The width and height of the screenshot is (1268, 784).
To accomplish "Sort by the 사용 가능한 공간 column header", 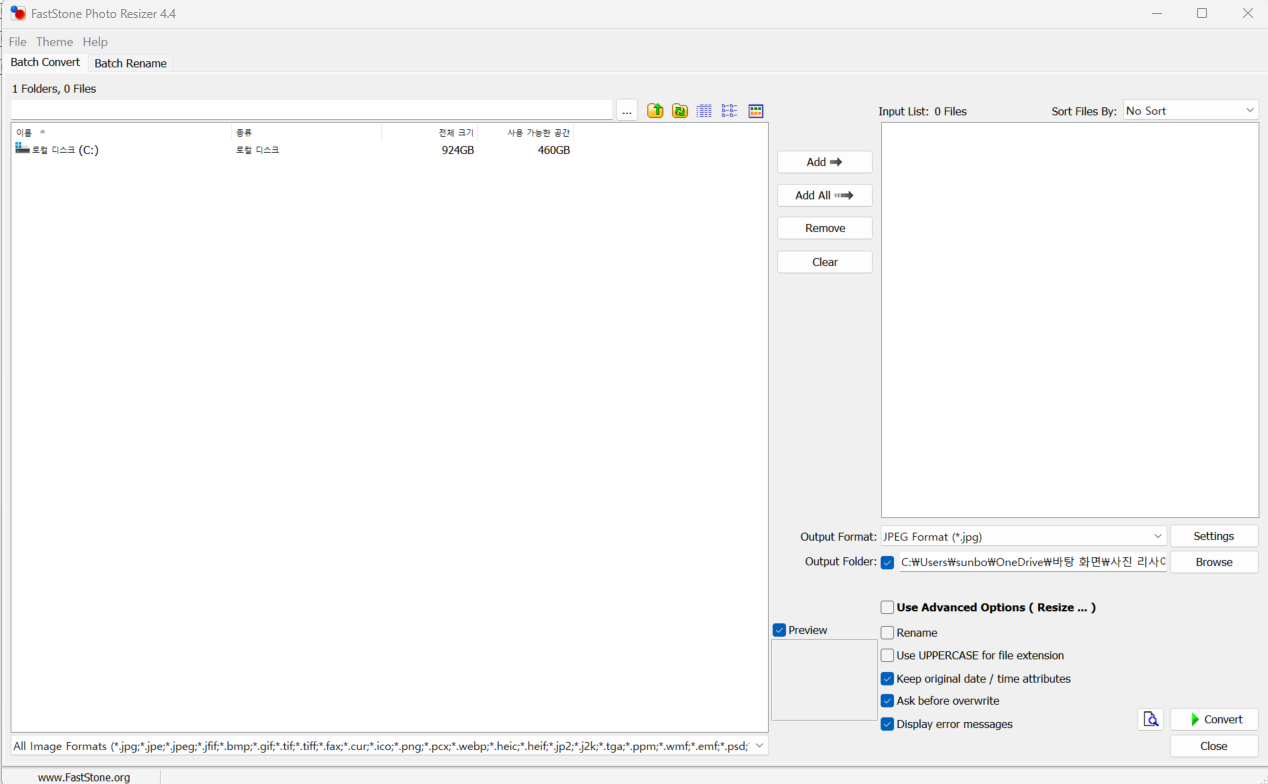I will 526,132.
